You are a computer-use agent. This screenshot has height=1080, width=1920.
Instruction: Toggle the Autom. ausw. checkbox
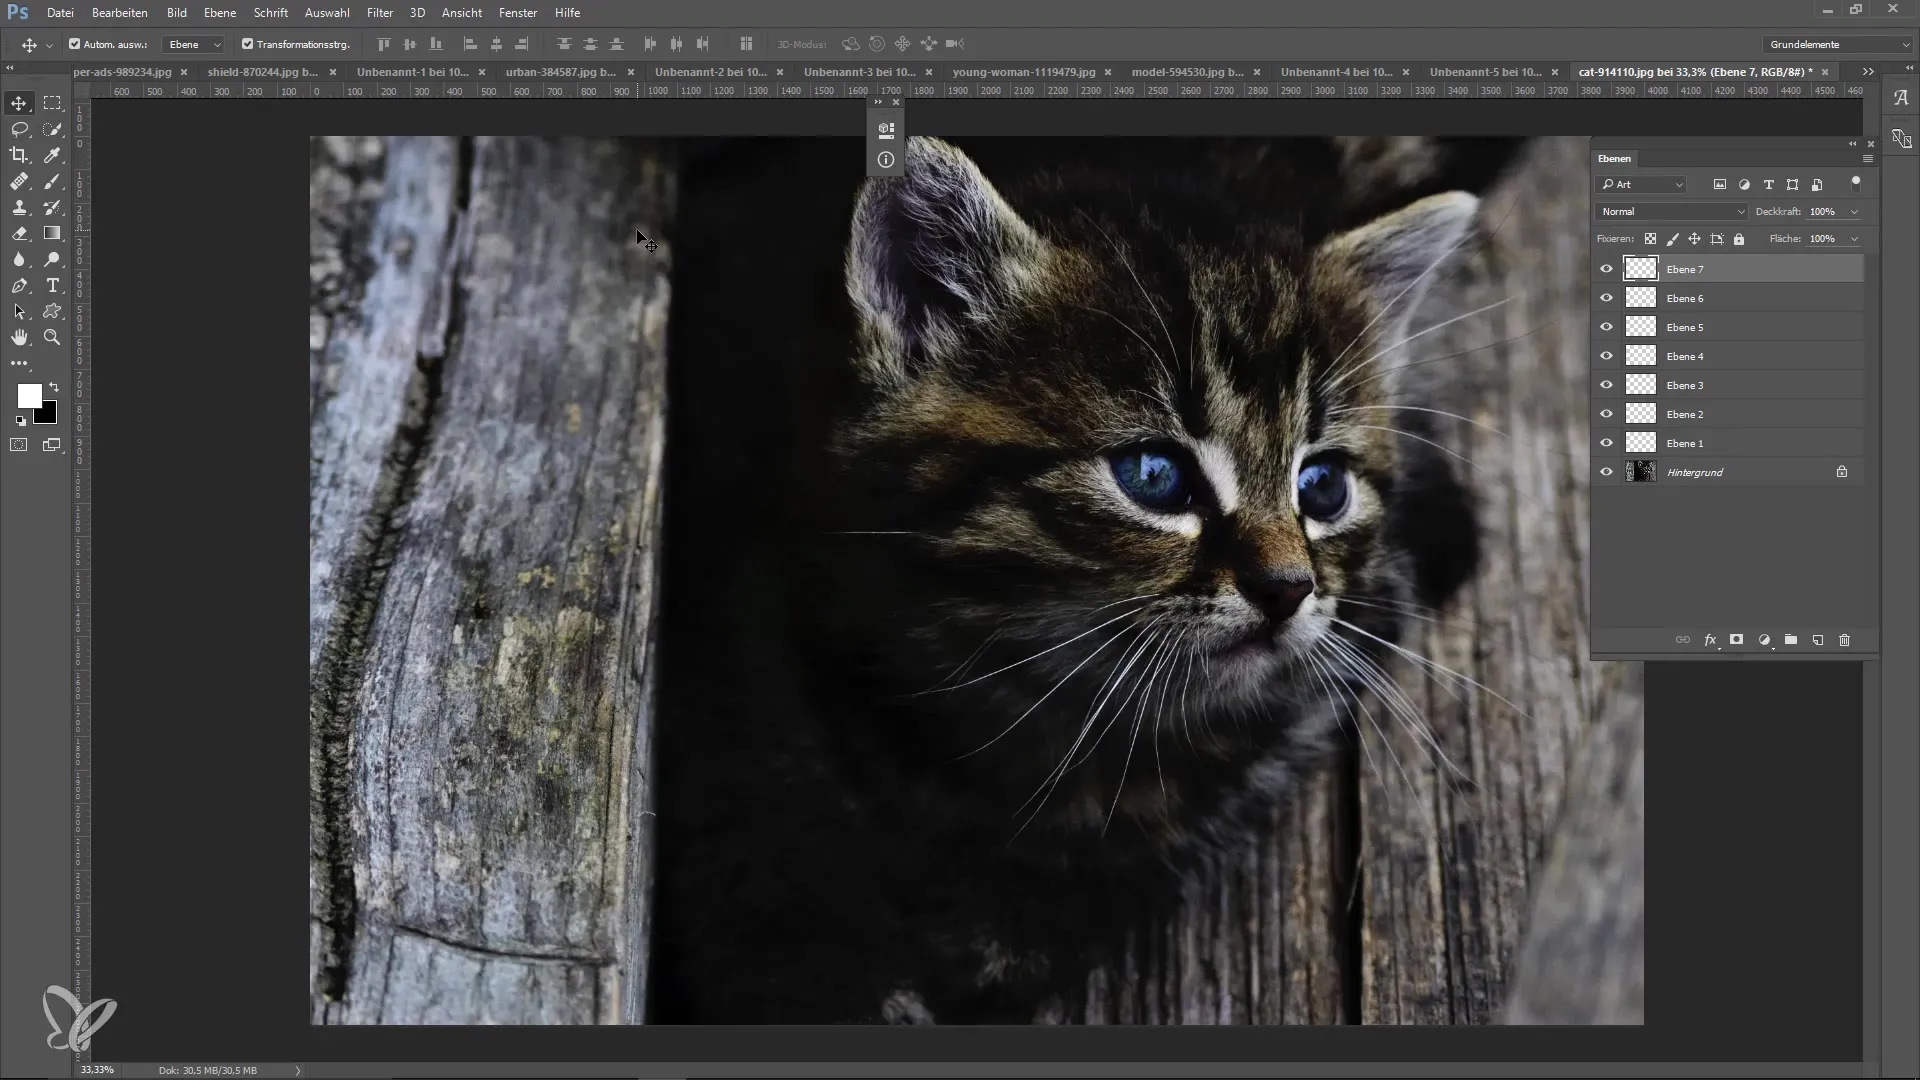[74, 44]
